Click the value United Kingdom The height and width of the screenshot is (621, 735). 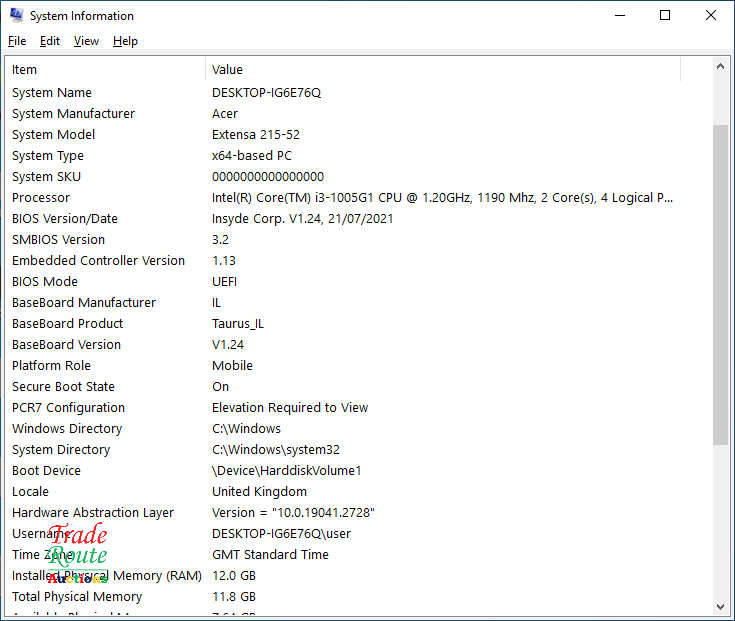(259, 492)
